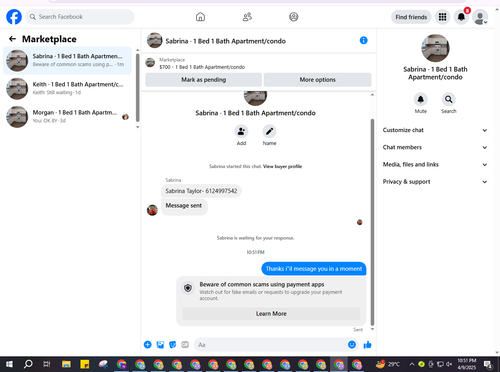500x372 pixels.
Task: Click the More options button
Action: [x=317, y=80]
